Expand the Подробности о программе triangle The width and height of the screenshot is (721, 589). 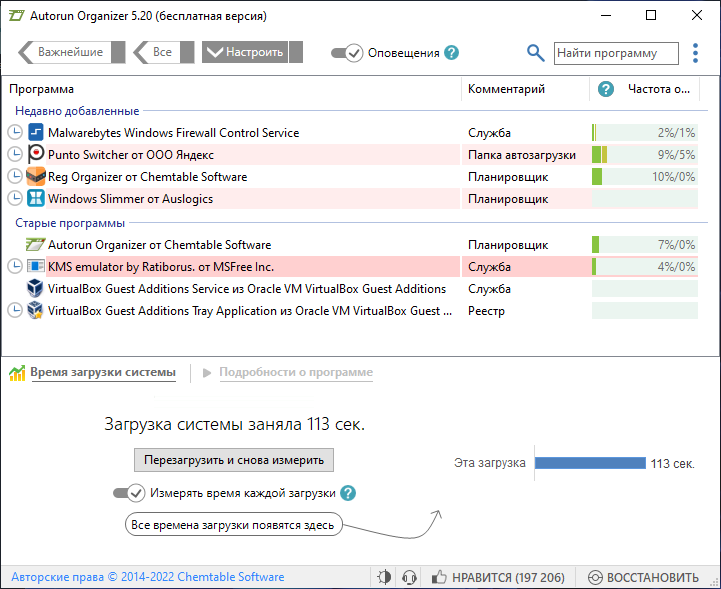coord(207,372)
